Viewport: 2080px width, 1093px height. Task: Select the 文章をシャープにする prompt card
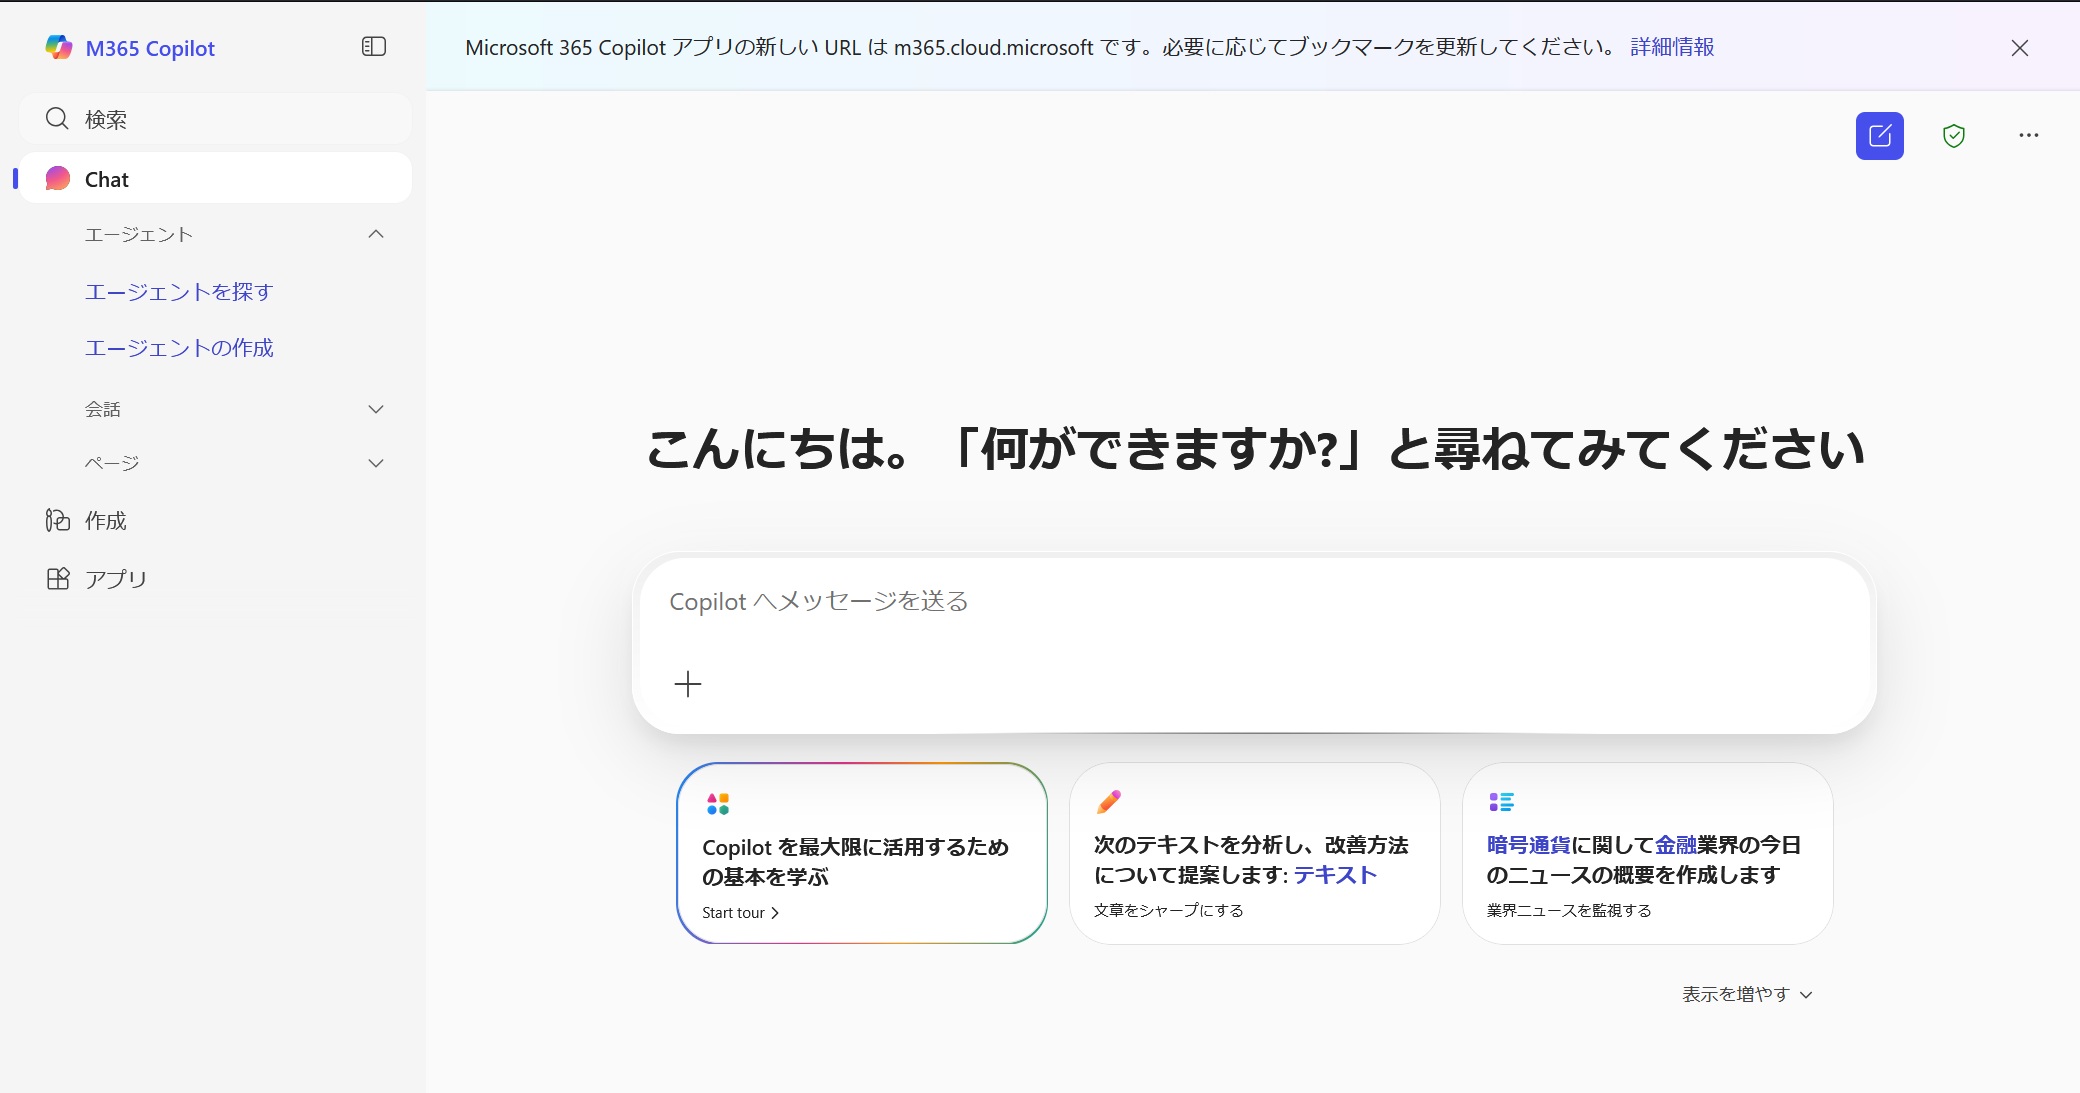pos(1254,853)
